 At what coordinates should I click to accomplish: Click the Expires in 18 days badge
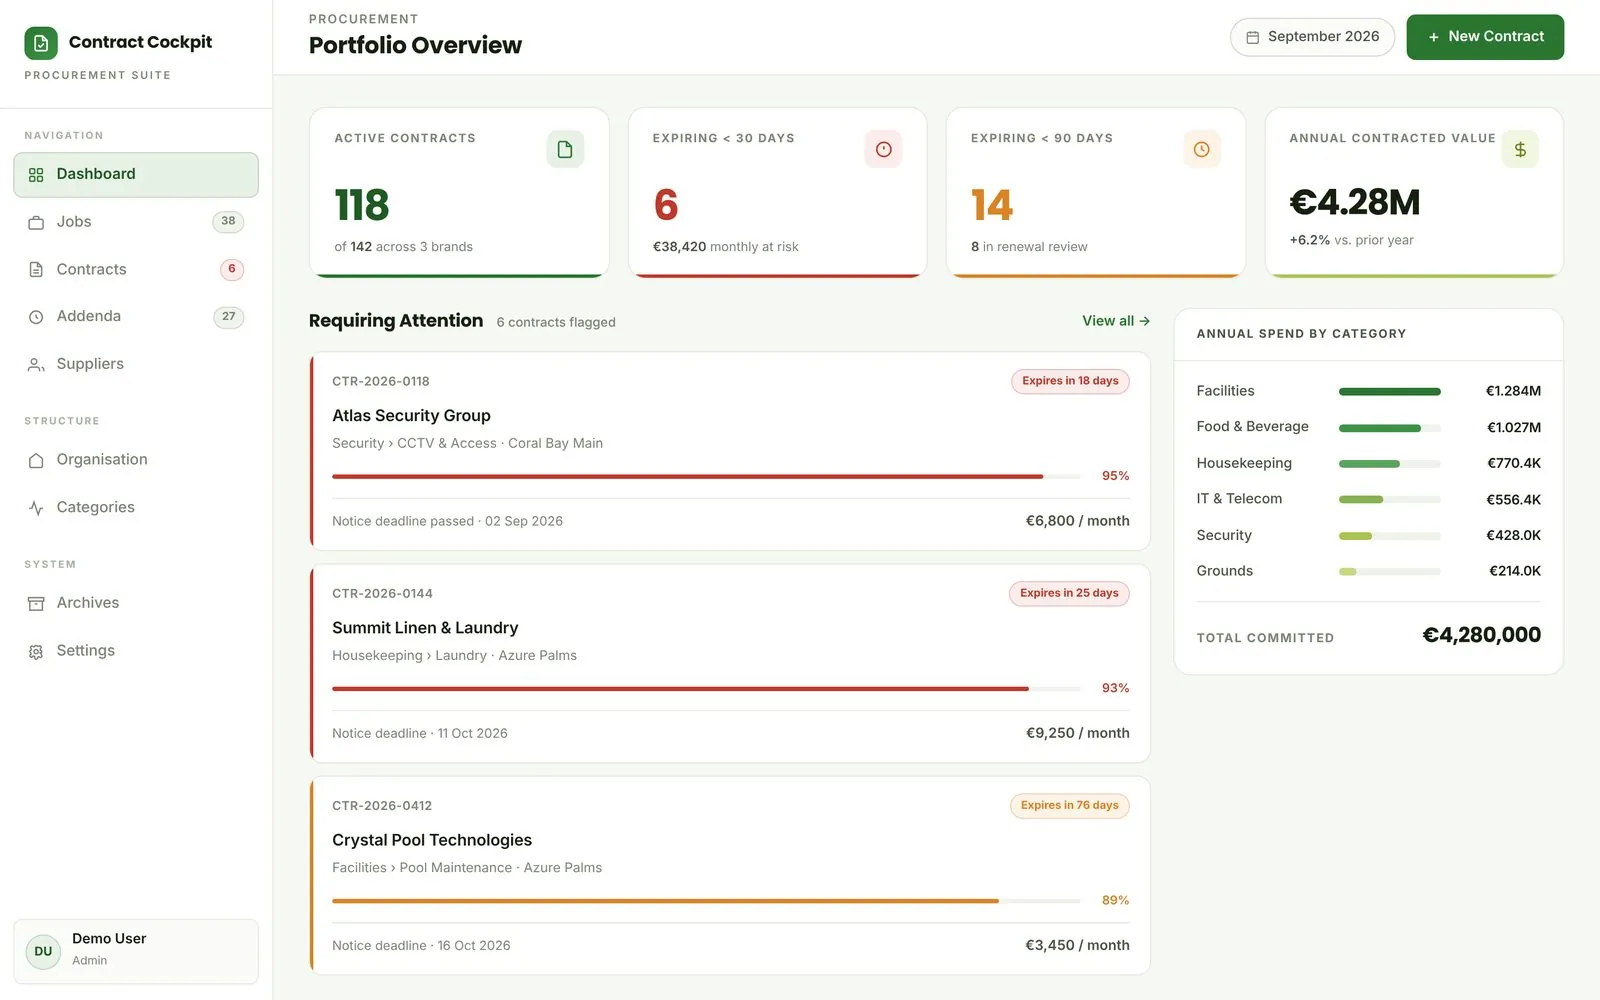1070,381
